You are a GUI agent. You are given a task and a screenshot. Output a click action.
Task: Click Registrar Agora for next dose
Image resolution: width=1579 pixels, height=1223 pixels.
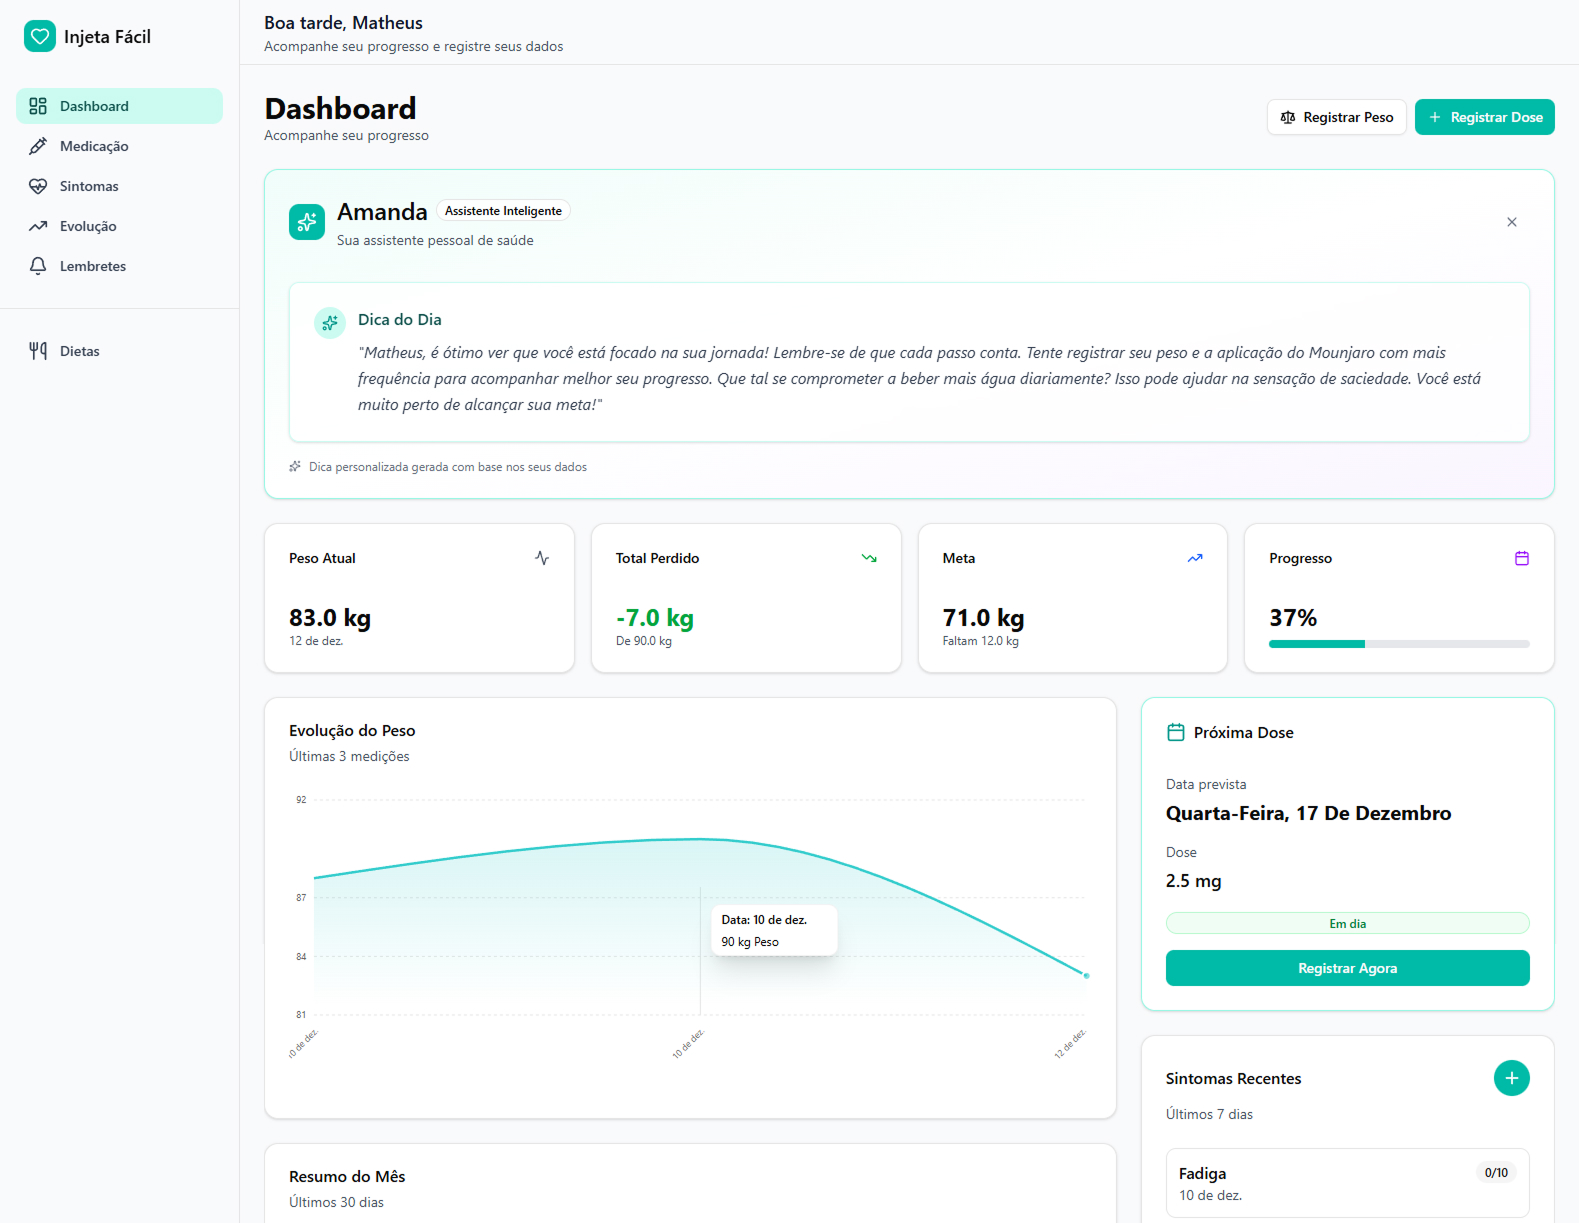[x=1347, y=968]
